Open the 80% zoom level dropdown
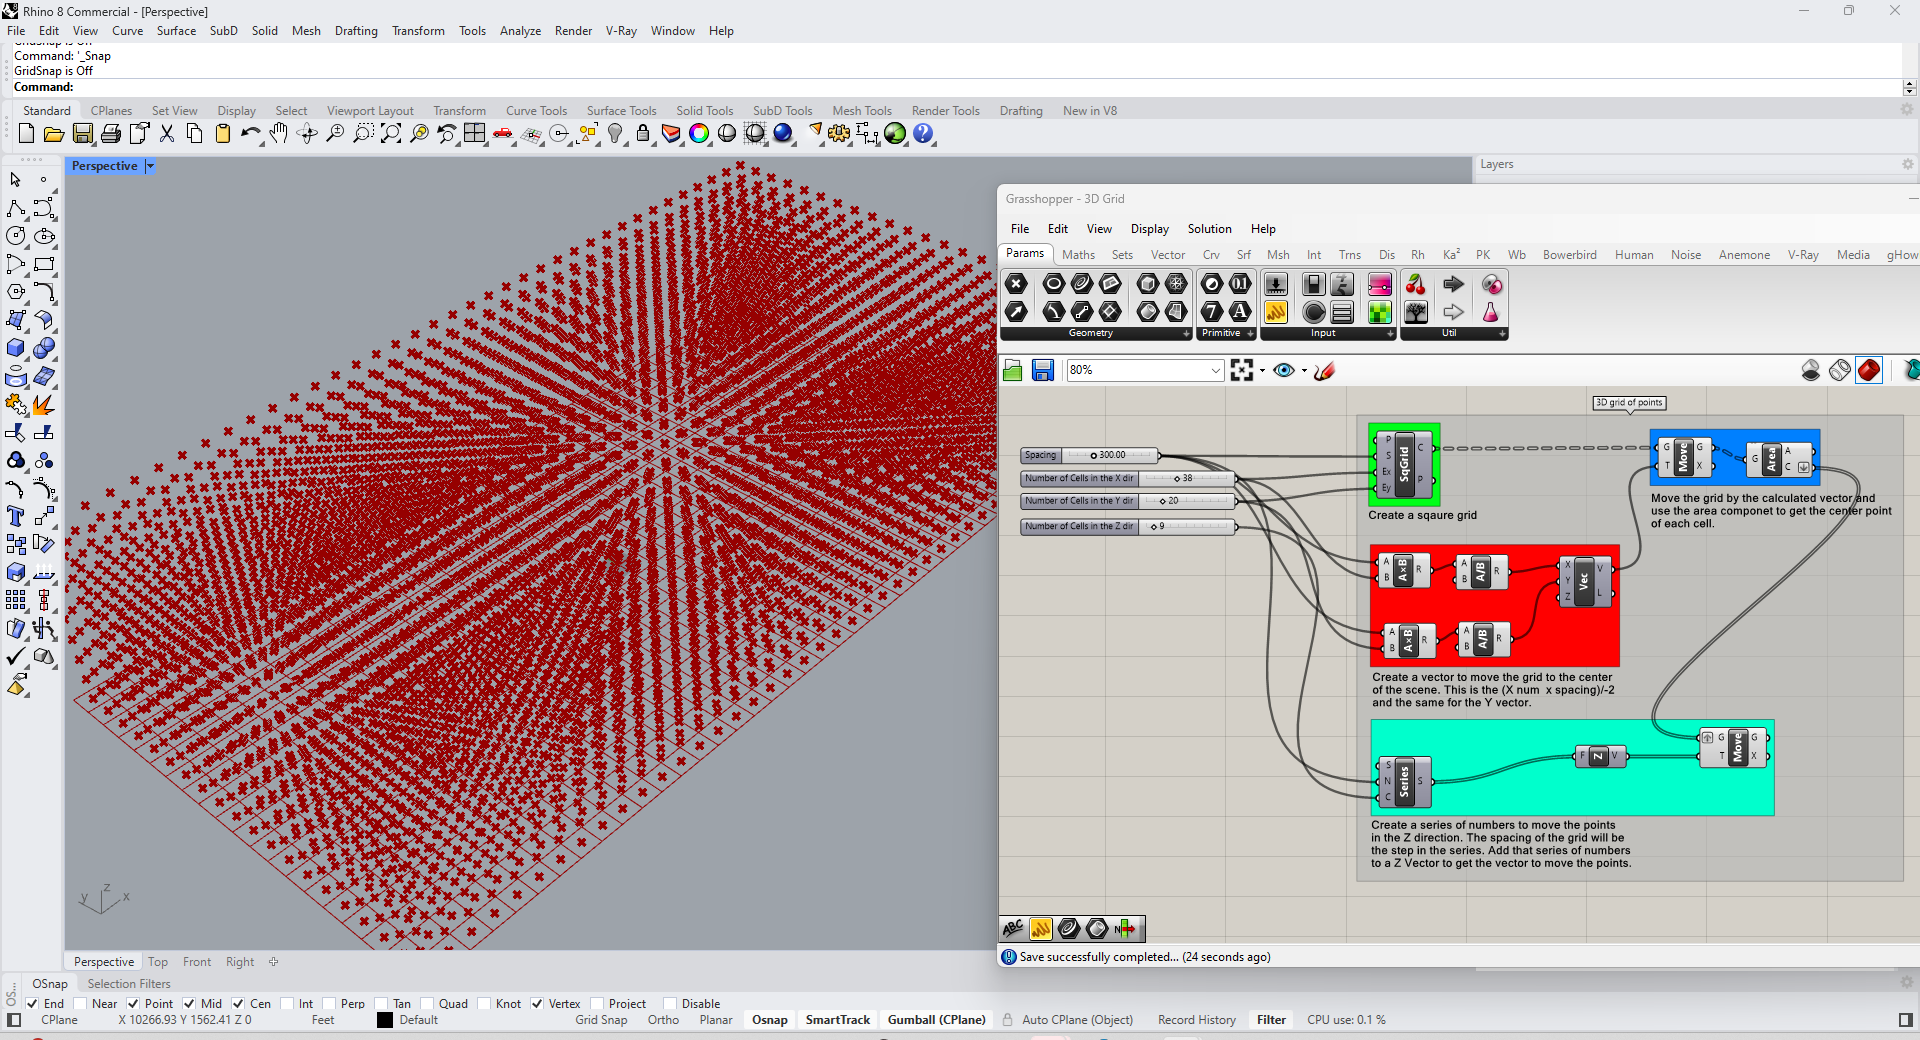This screenshot has height=1040, width=1920. [x=1215, y=371]
